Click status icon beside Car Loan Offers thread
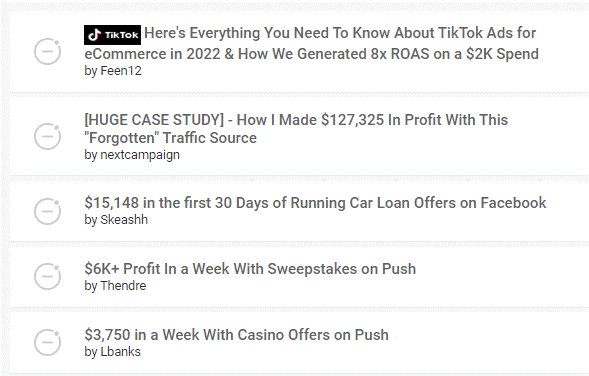Image resolution: width=589 pixels, height=376 pixels. [x=47, y=211]
